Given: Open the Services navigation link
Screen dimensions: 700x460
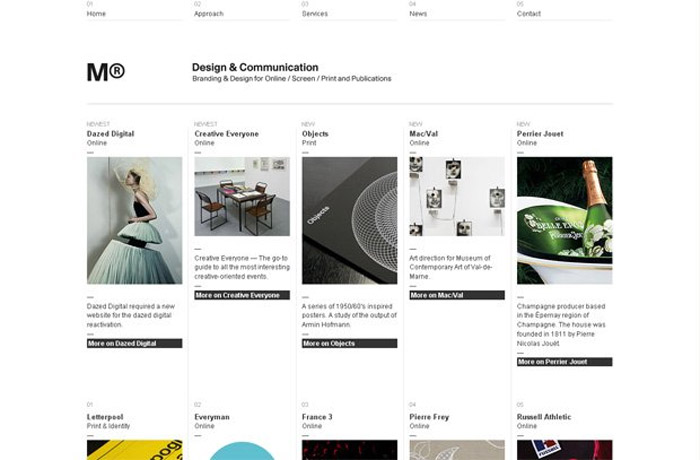Looking at the screenshot, I should (x=315, y=14).
